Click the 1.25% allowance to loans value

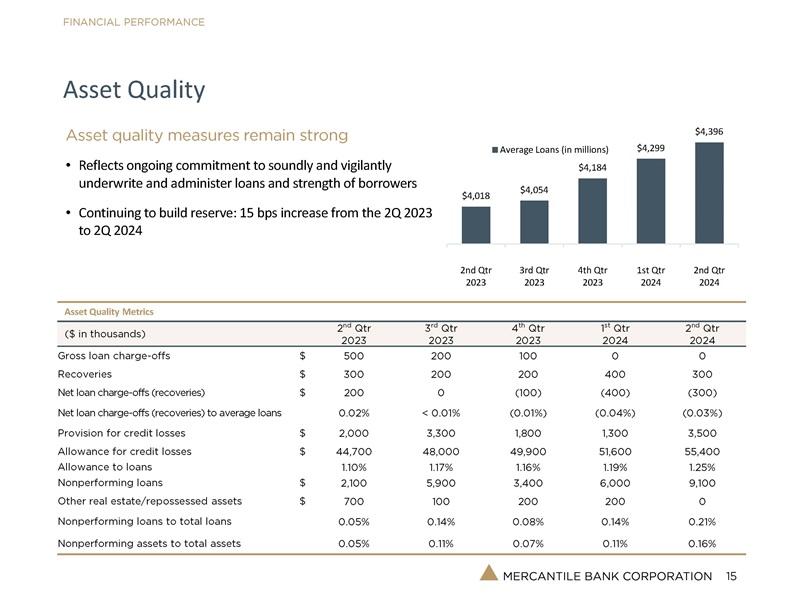point(700,467)
